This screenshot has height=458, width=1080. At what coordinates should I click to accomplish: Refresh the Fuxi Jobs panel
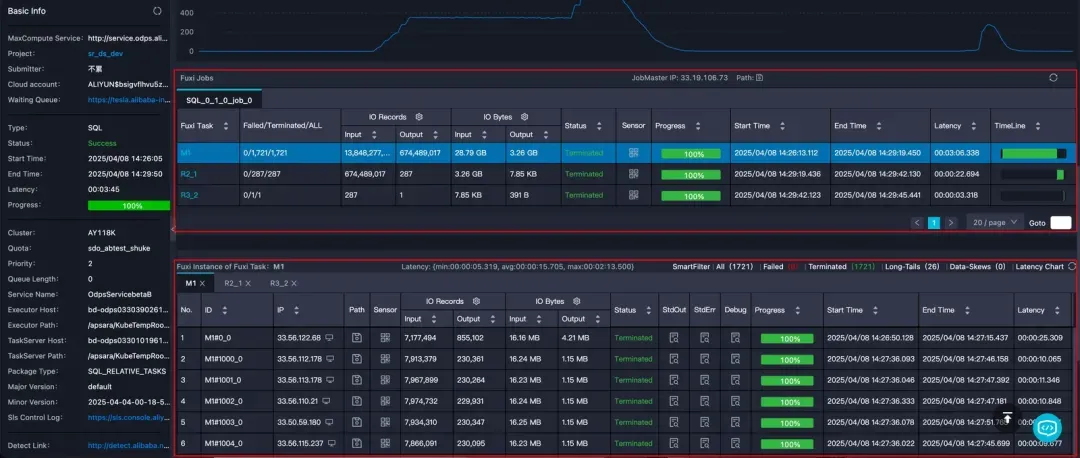tap(1053, 78)
